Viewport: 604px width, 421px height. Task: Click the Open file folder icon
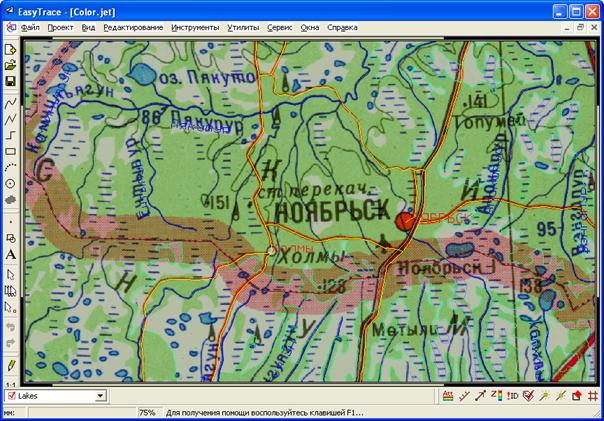(10, 65)
